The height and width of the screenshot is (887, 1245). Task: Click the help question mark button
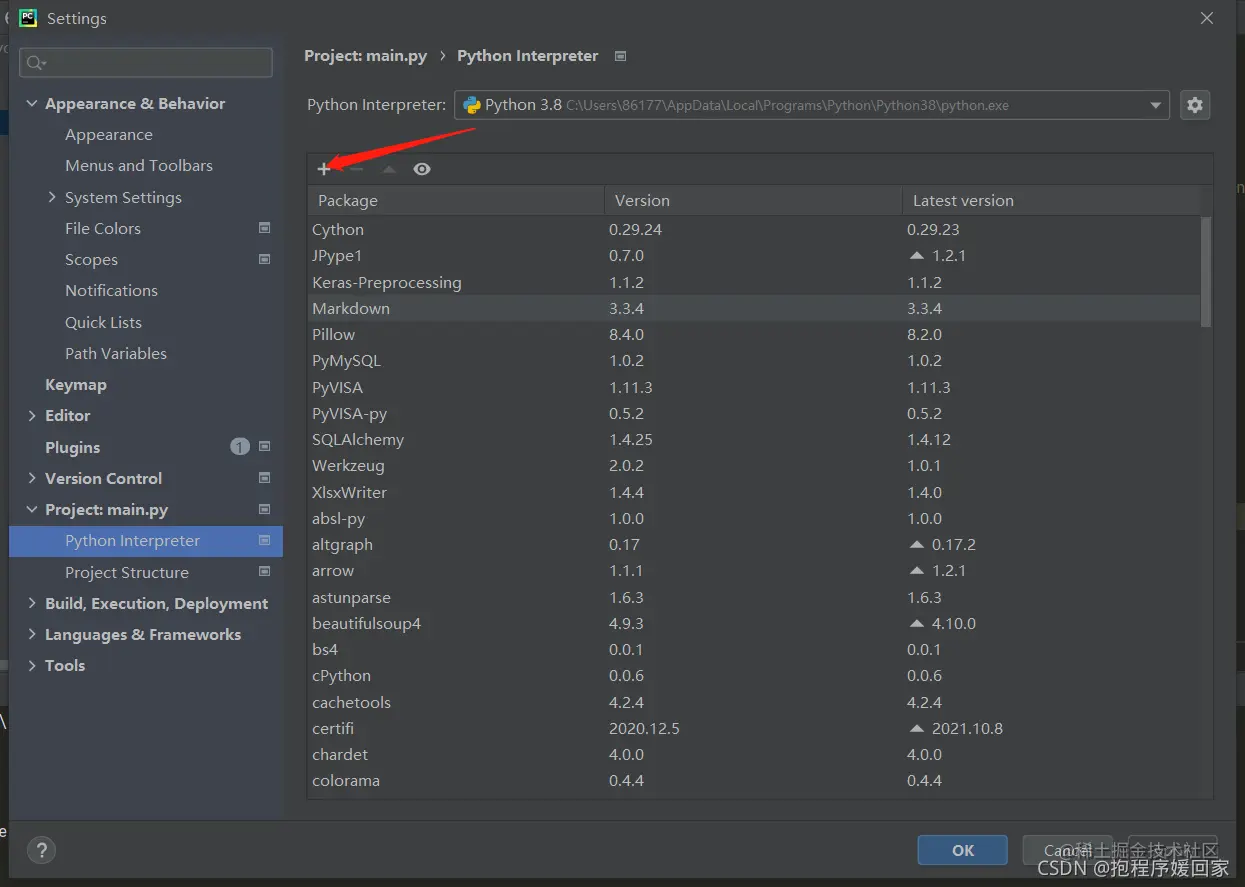click(41, 851)
